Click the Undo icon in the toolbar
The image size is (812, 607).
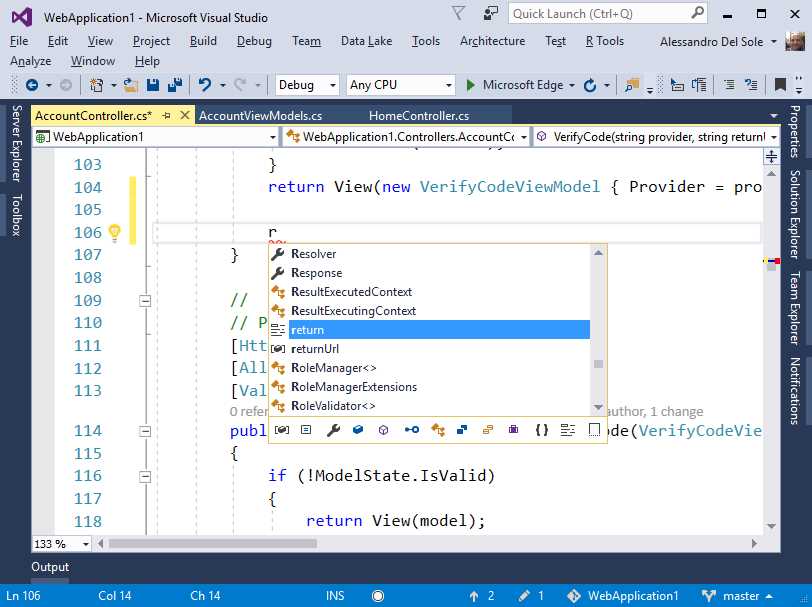click(204, 84)
